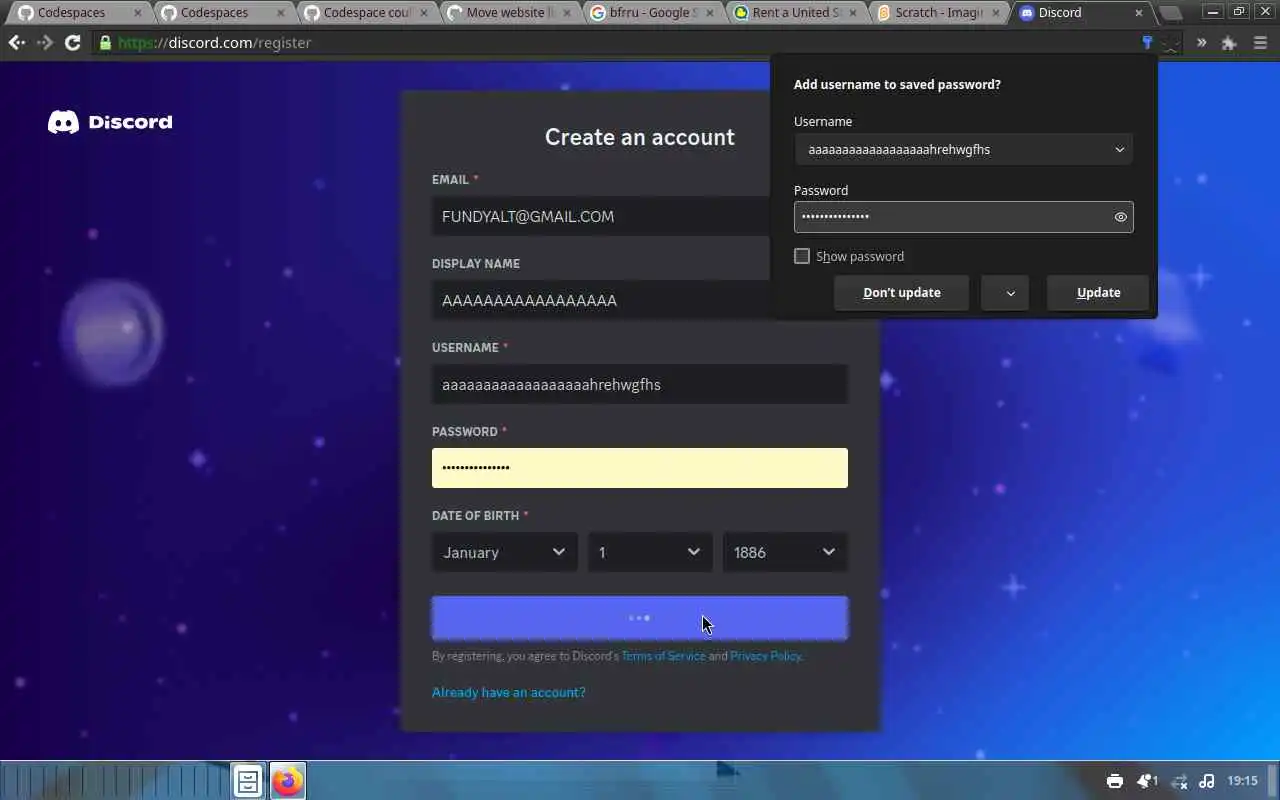1280x800 pixels.
Task: Open the Terms of Service link
Action: coord(663,656)
